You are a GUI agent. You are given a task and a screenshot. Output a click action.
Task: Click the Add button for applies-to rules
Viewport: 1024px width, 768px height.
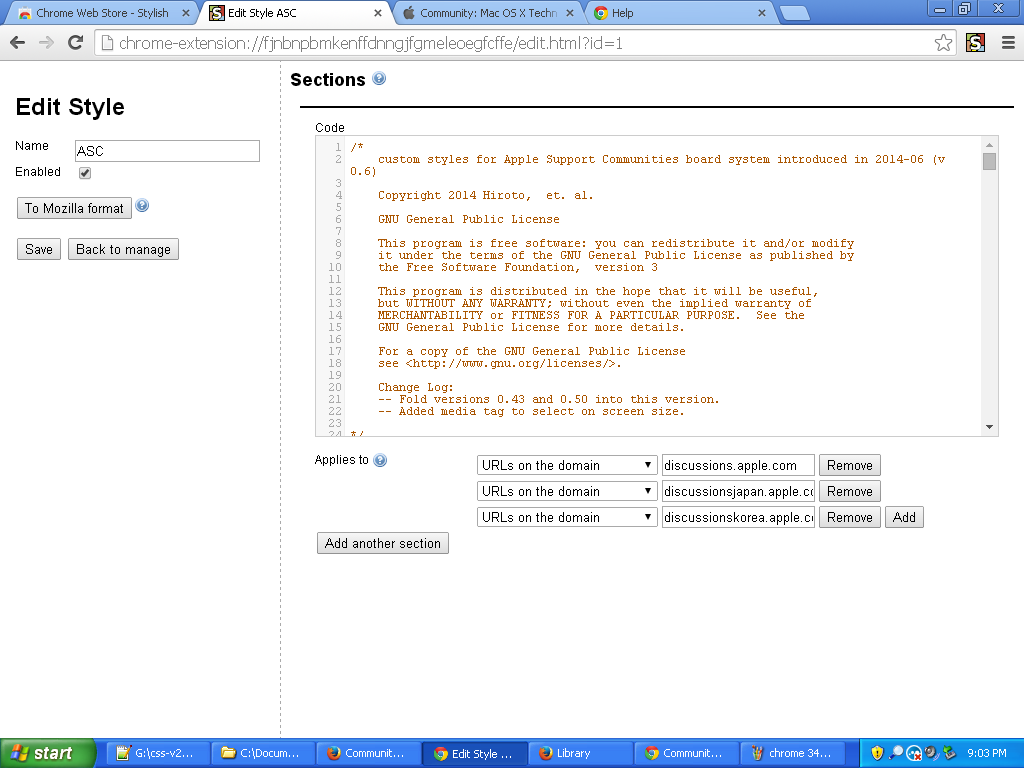[x=904, y=517]
